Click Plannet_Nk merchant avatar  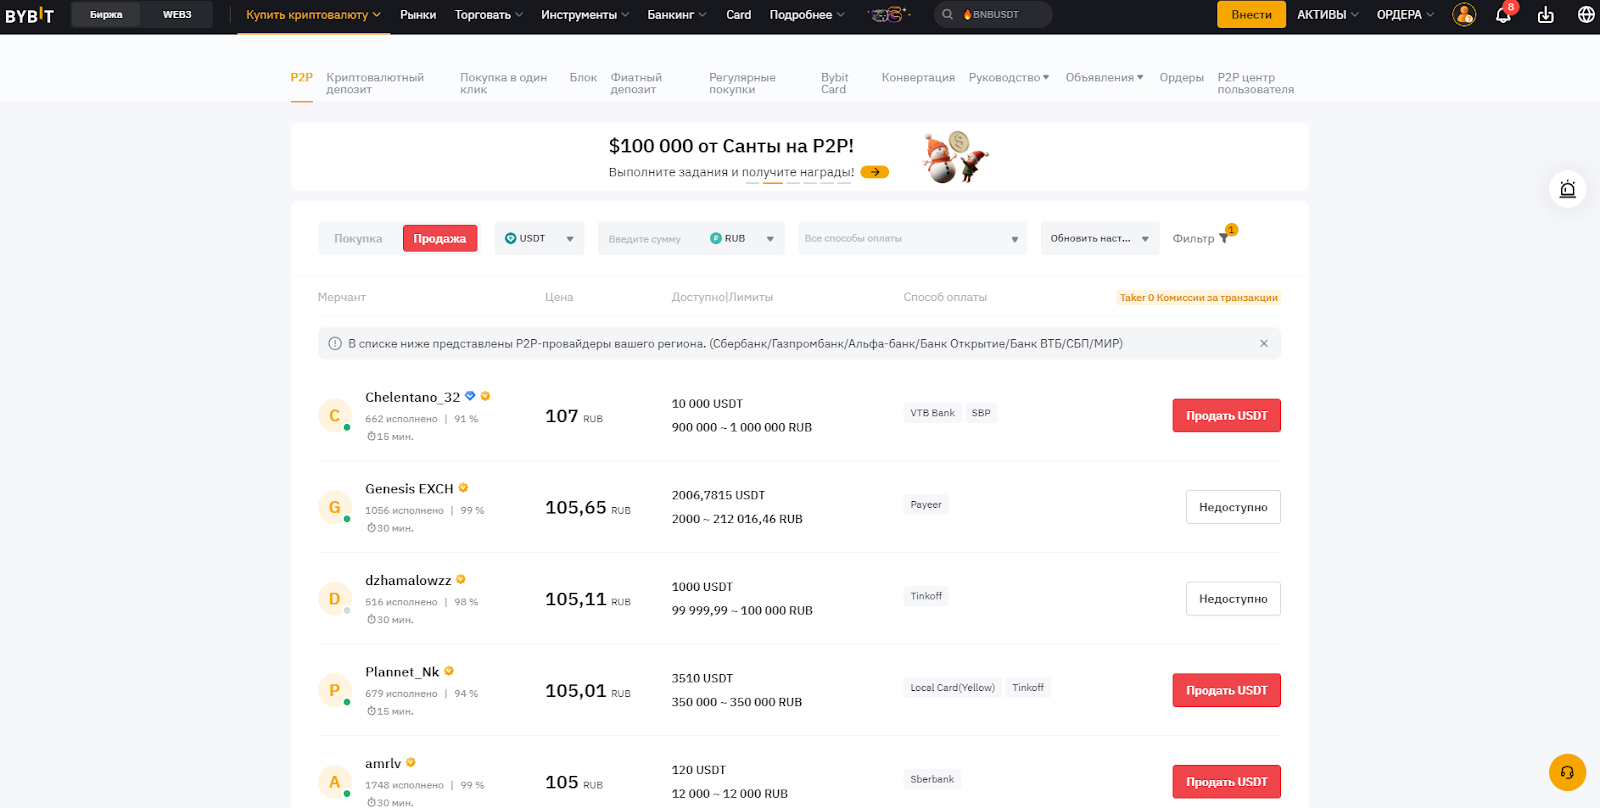point(334,690)
